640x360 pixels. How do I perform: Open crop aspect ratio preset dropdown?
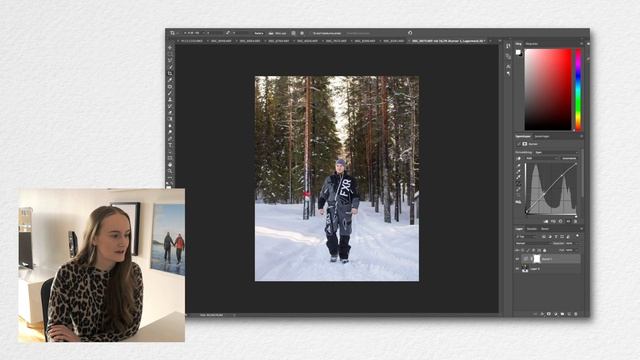[194, 33]
